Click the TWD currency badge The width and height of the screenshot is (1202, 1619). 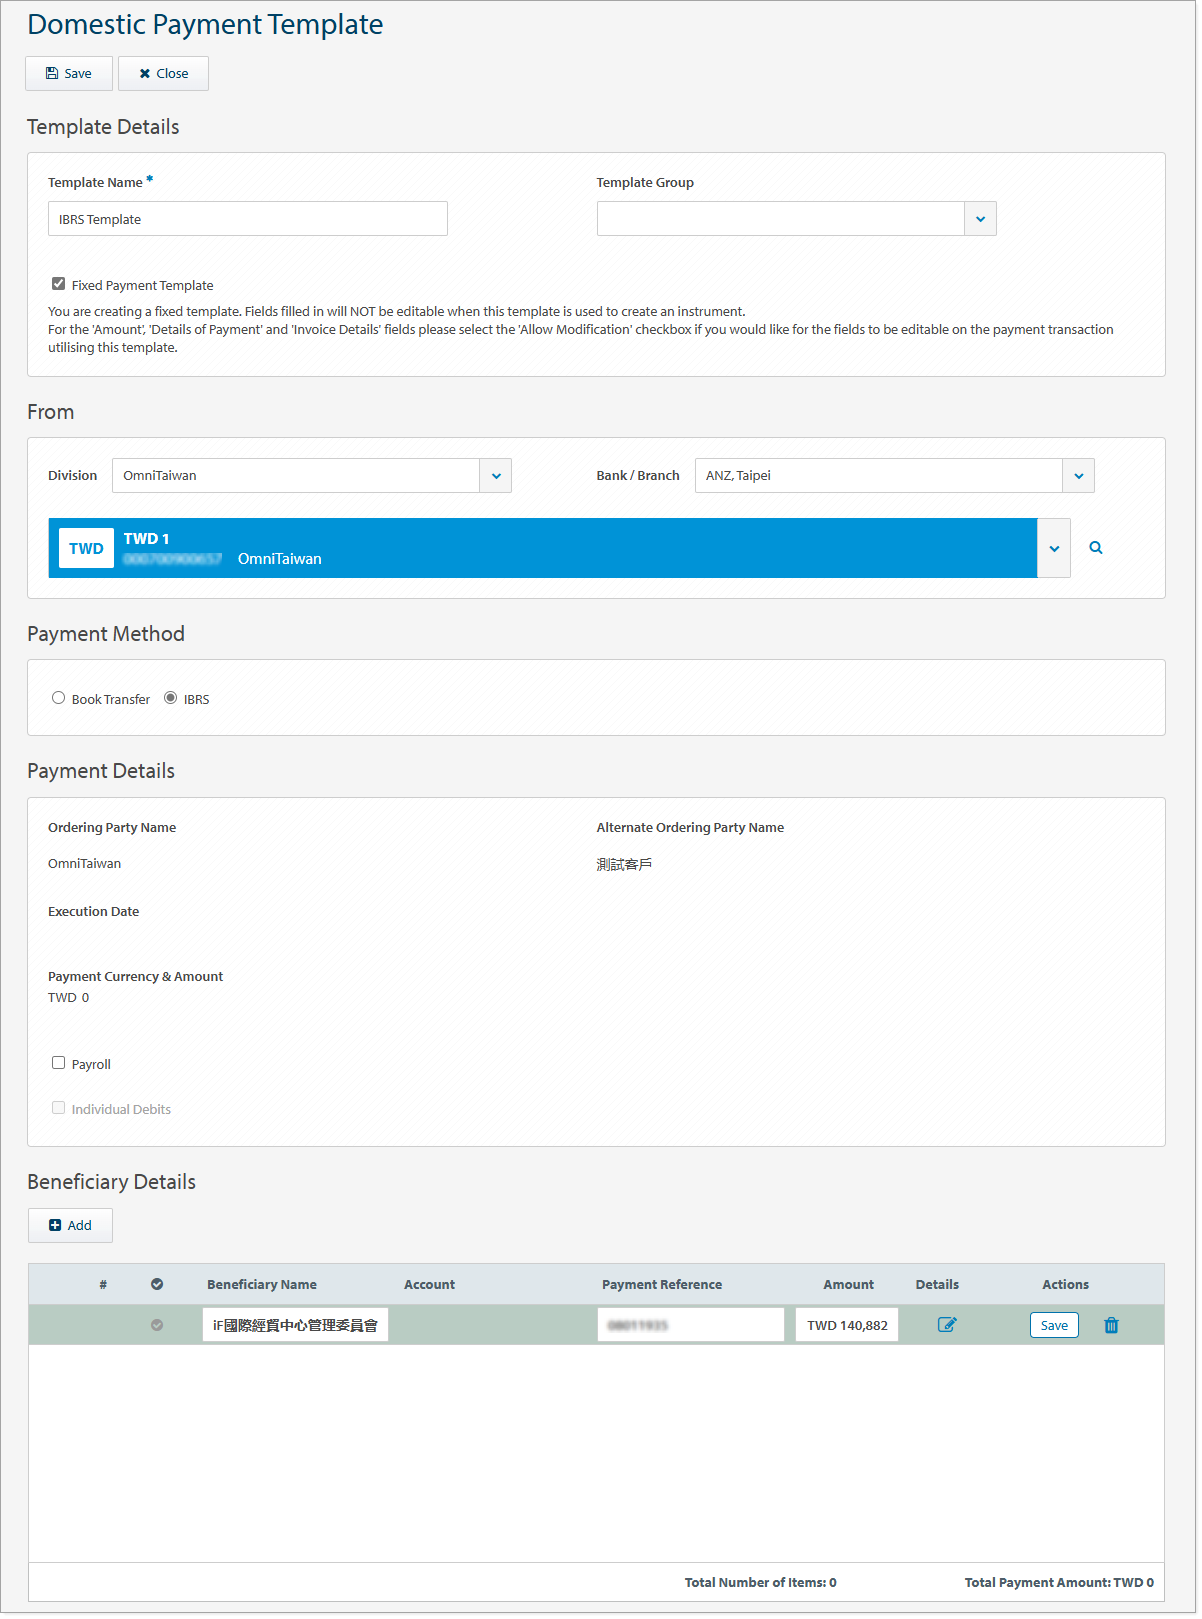click(x=86, y=548)
